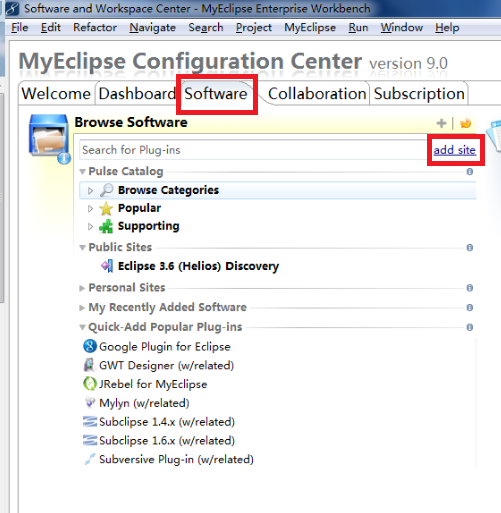This screenshot has width=501, height=513.
Task: Open the Project menu
Action: tap(254, 27)
